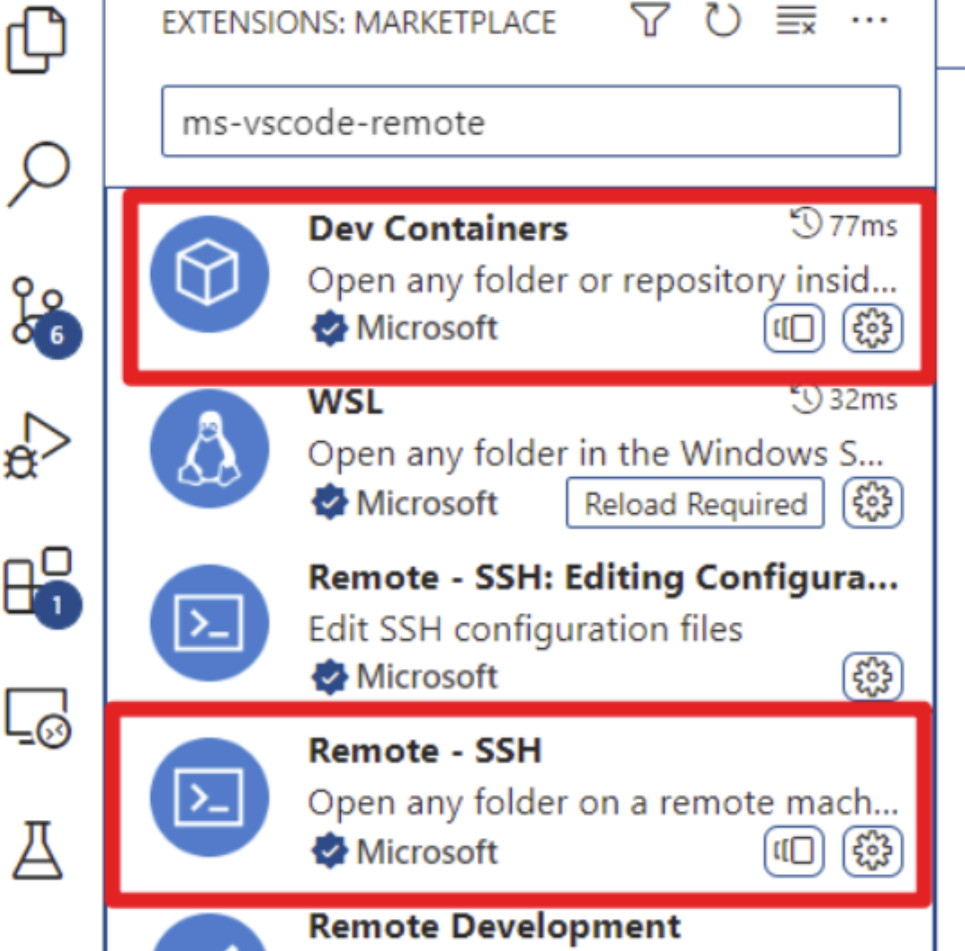Image resolution: width=965 pixels, height=951 pixels.
Task: Open the Views and More Actions menu
Action: (x=866, y=20)
